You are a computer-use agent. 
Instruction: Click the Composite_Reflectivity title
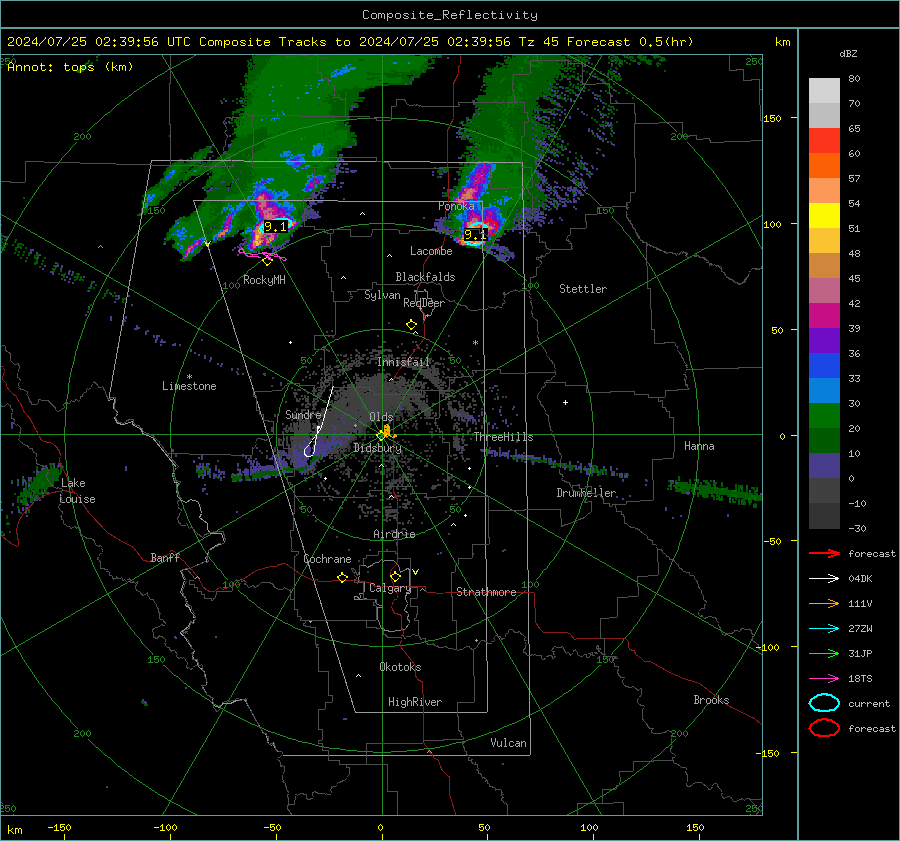450,15
